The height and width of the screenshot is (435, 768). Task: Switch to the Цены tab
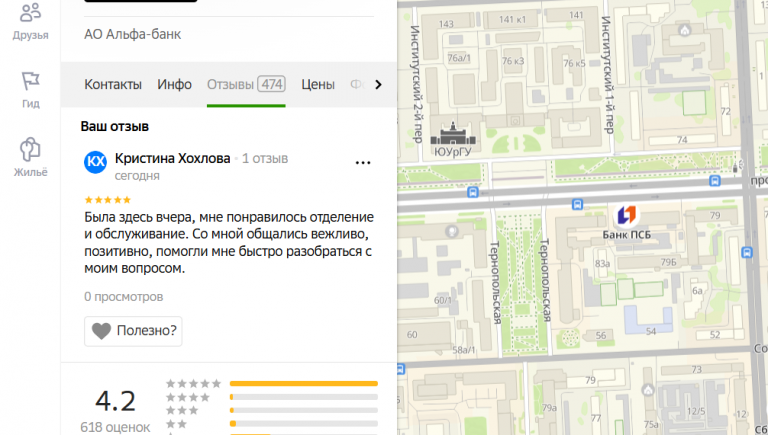coord(318,84)
